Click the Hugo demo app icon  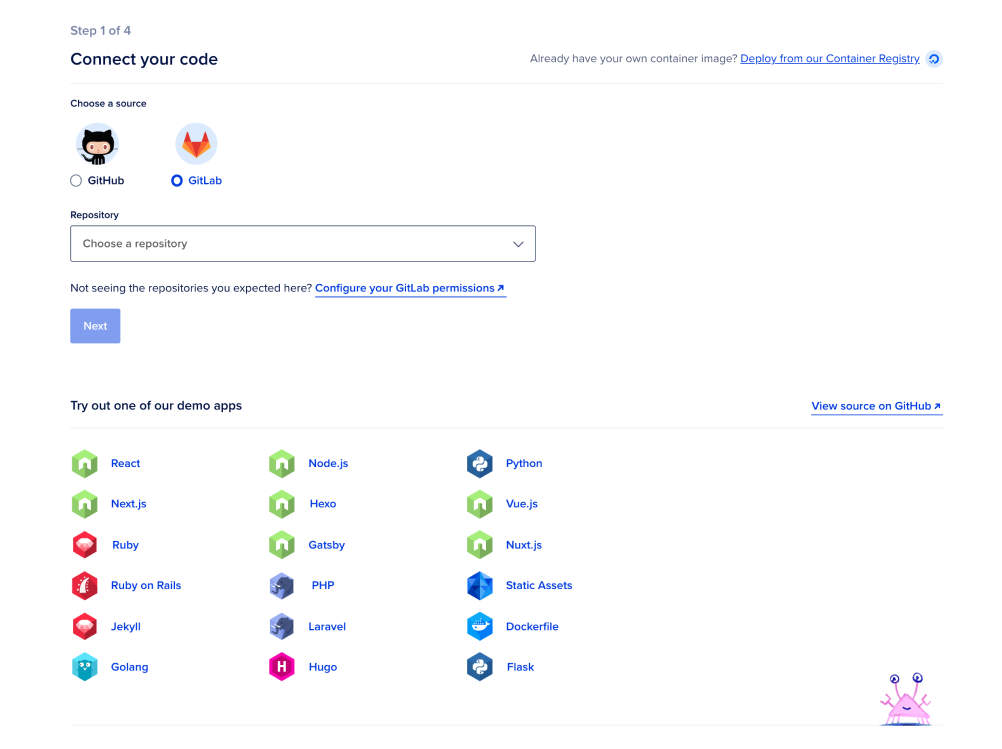pyautogui.click(x=282, y=667)
